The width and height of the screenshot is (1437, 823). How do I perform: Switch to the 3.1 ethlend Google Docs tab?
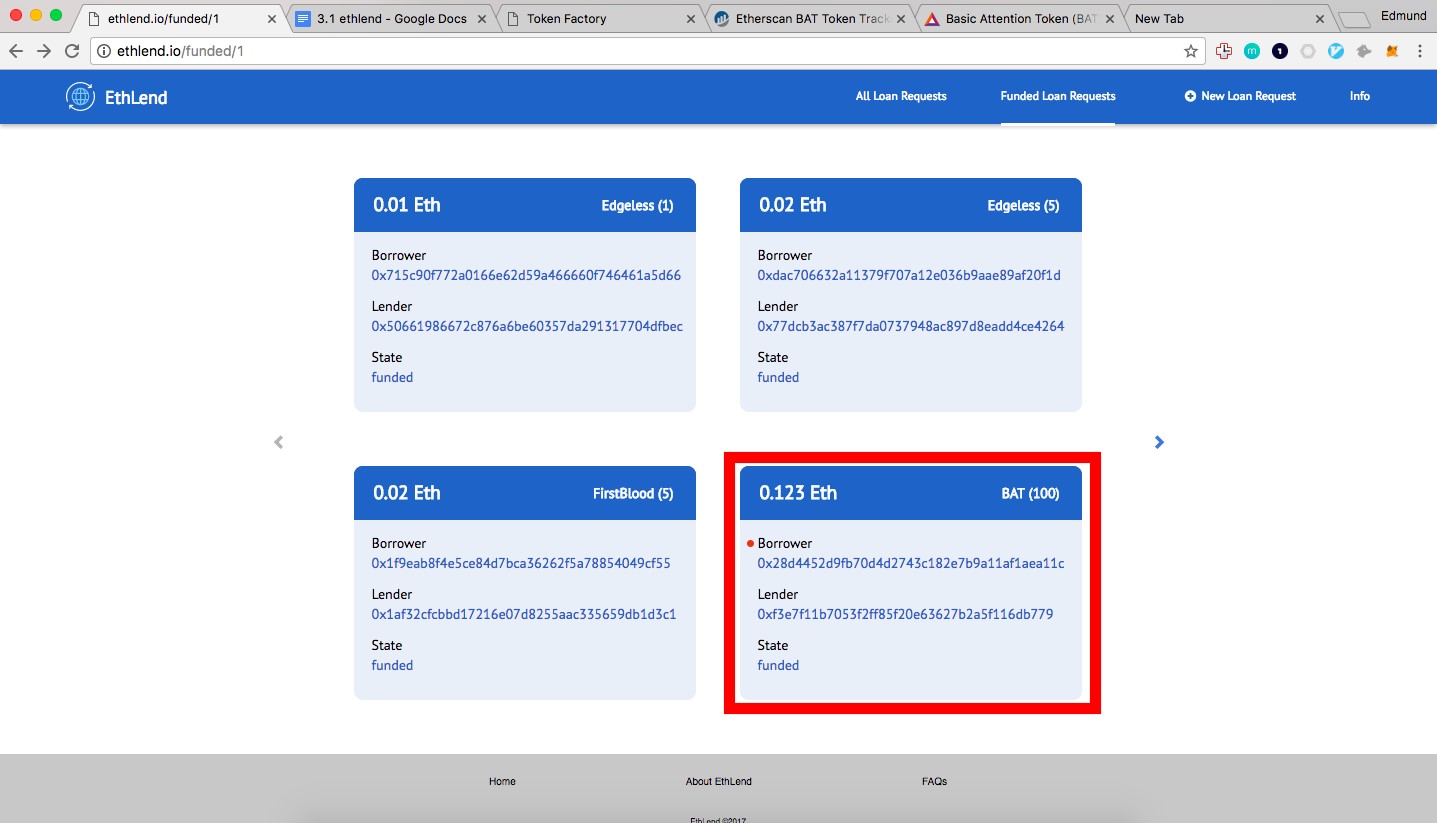[x=391, y=19]
